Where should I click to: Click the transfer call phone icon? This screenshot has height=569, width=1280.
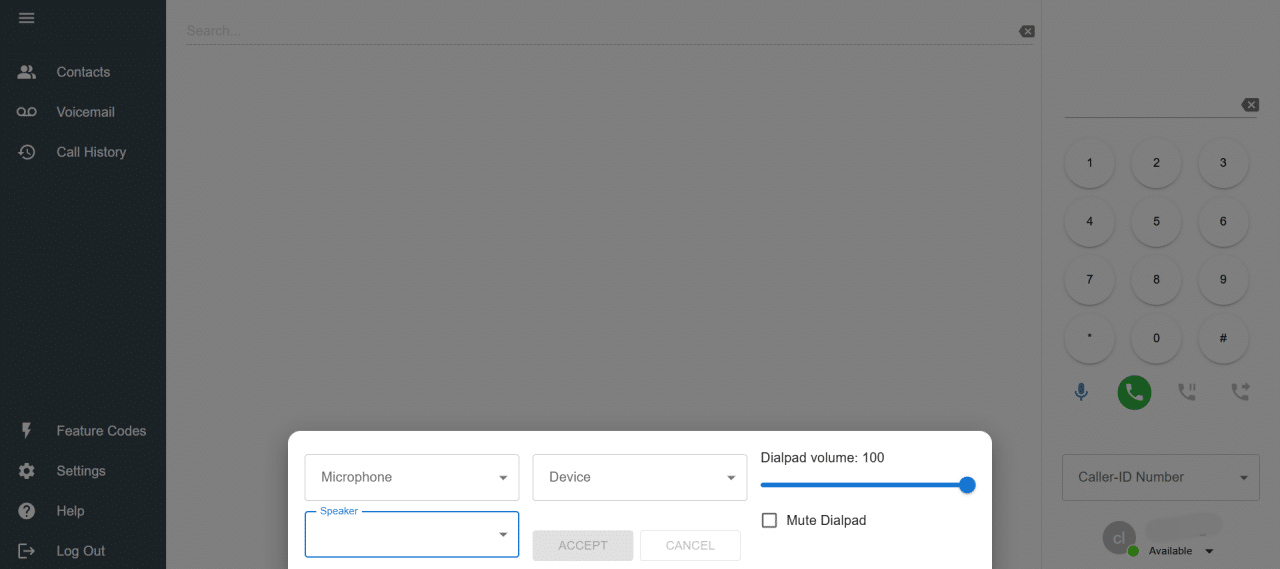tap(1240, 393)
